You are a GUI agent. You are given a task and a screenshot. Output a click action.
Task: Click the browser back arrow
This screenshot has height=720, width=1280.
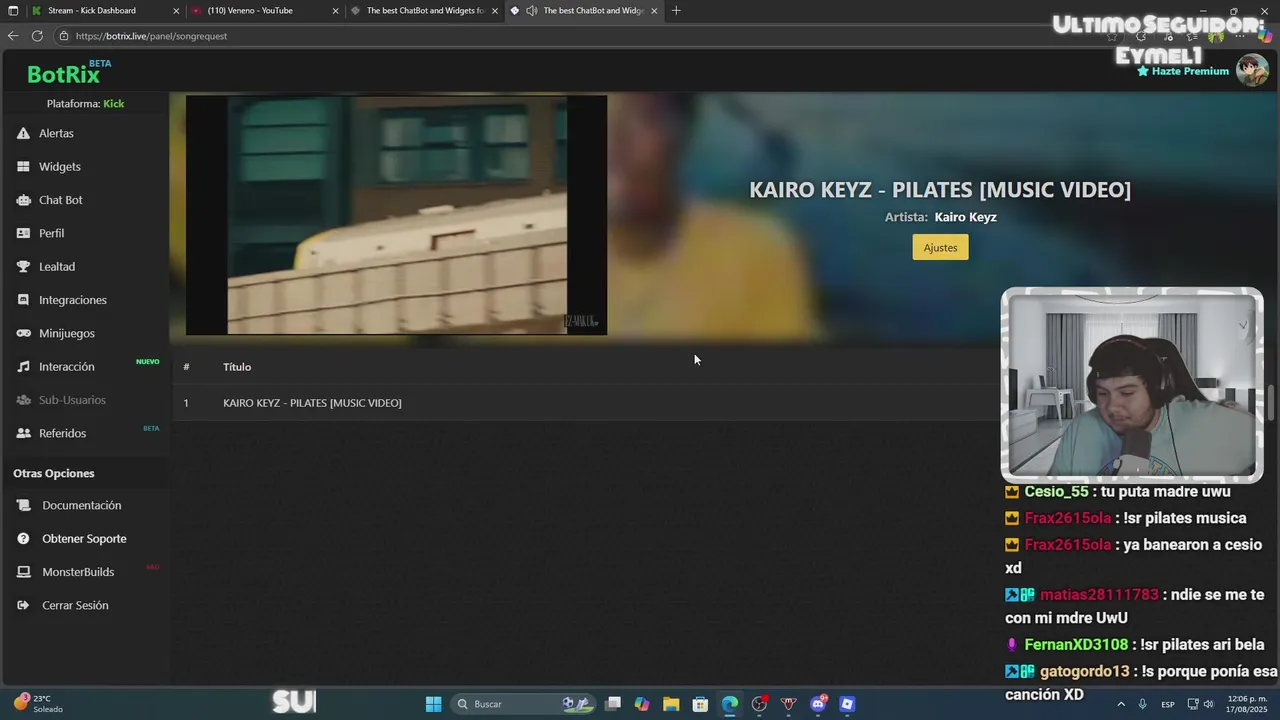pos(13,36)
